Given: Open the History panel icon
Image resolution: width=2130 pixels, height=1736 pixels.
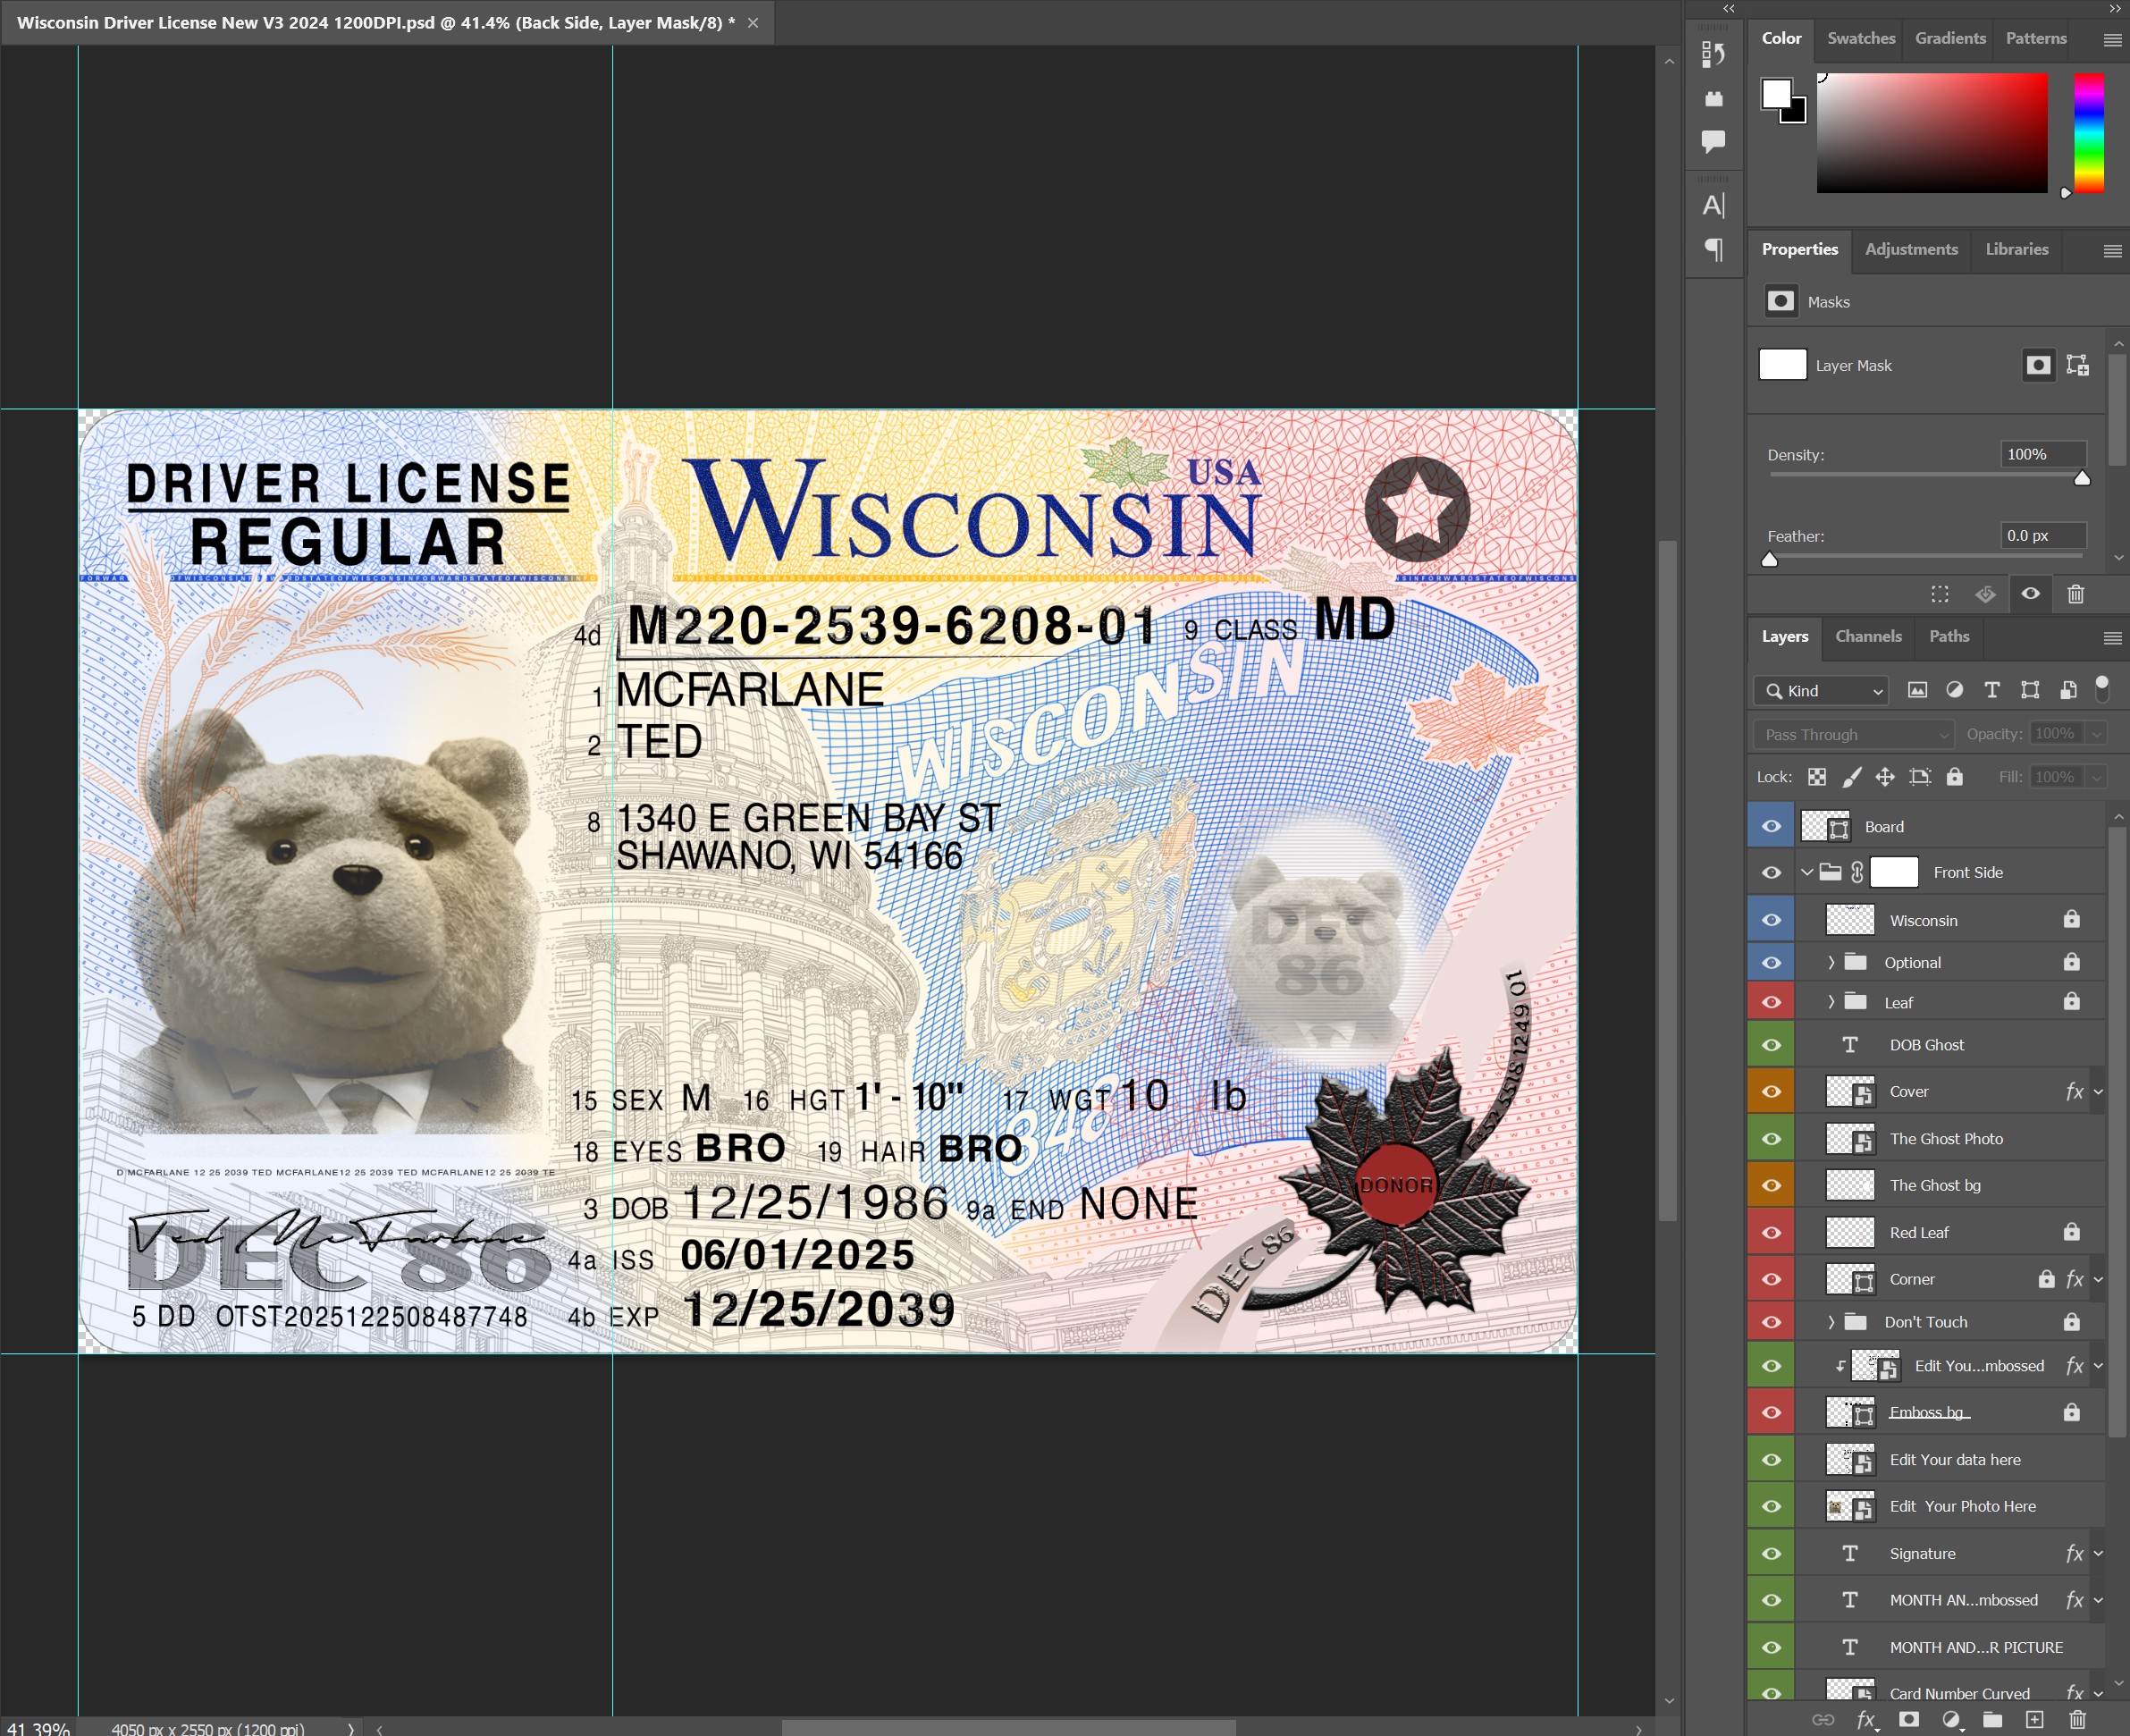Looking at the screenshot, I should click(1713, 54).
